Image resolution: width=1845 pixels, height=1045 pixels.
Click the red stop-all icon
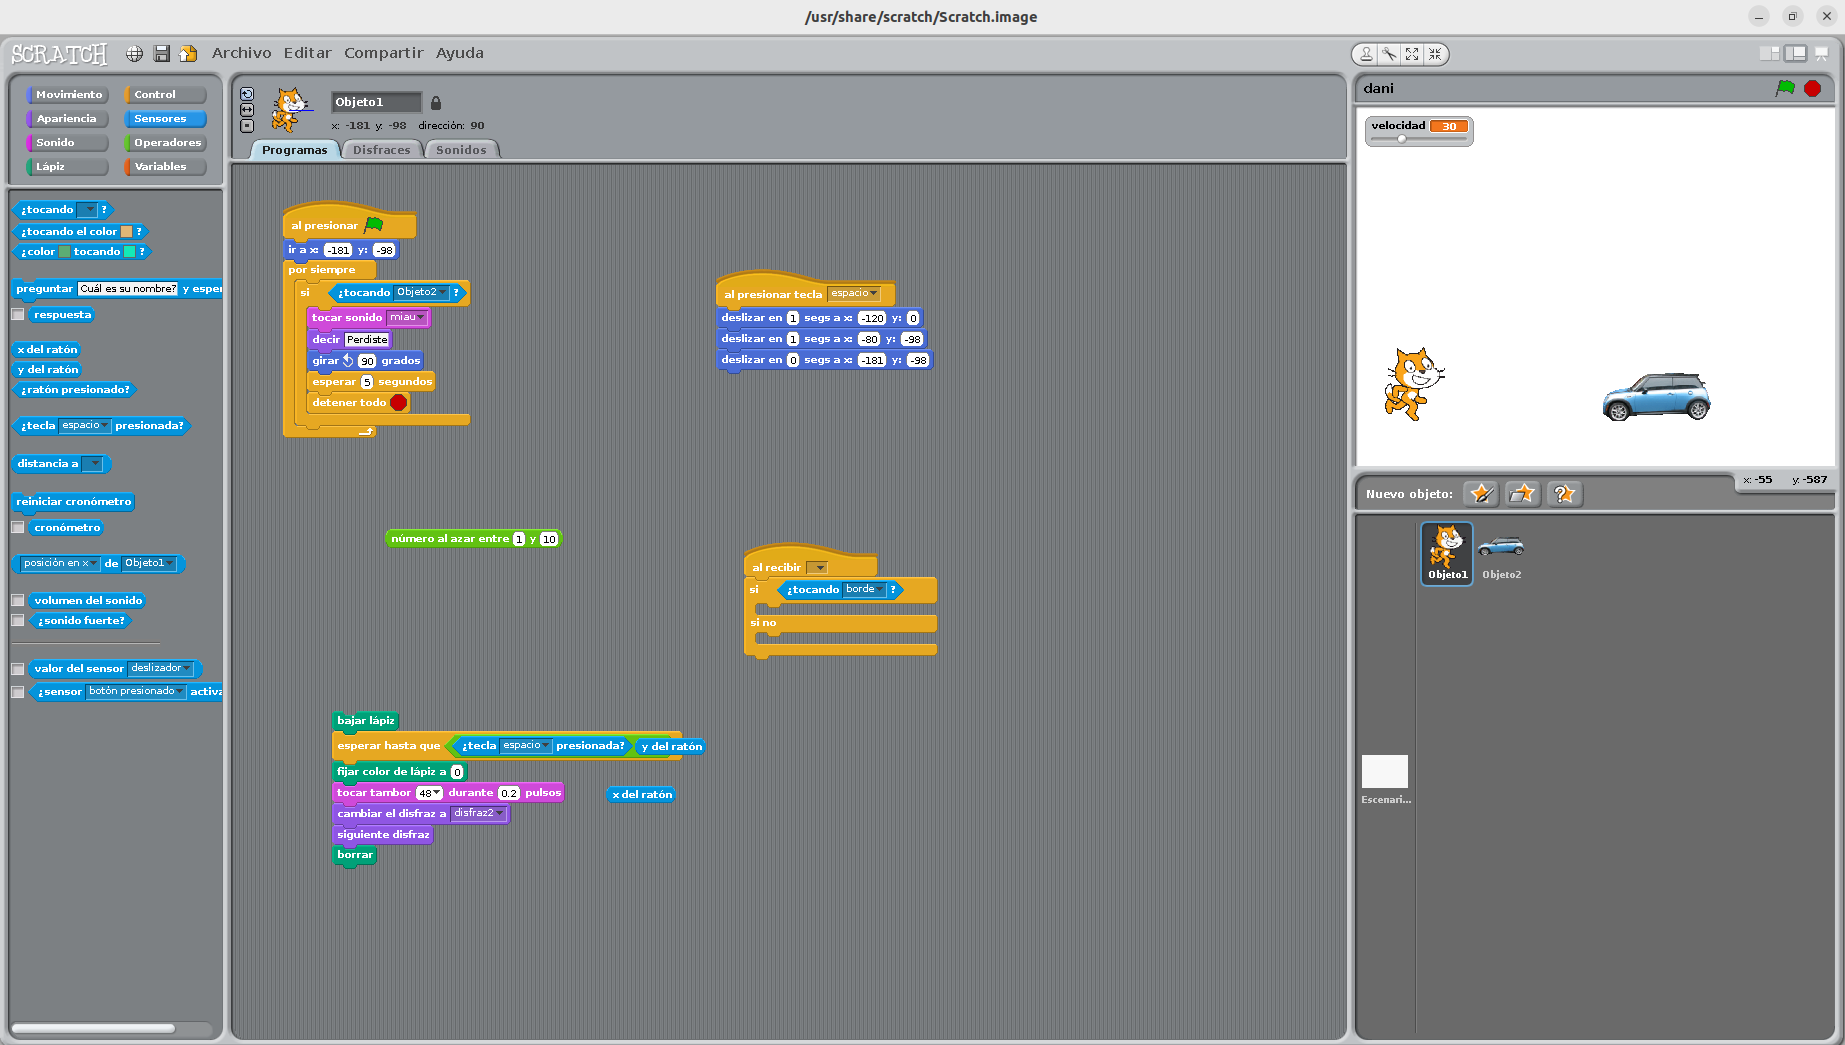pyautogui.click(x=1812, y=88)
